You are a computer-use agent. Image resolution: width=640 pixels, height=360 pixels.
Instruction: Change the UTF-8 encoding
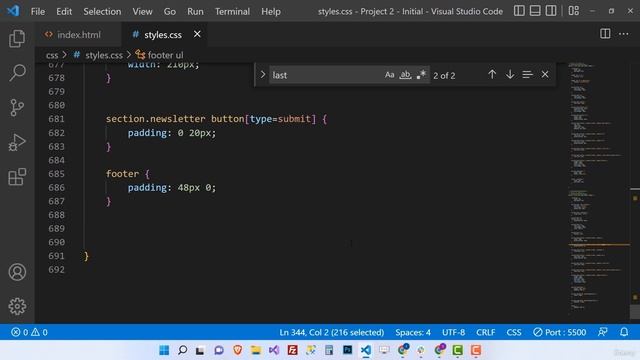click(453, 332)
